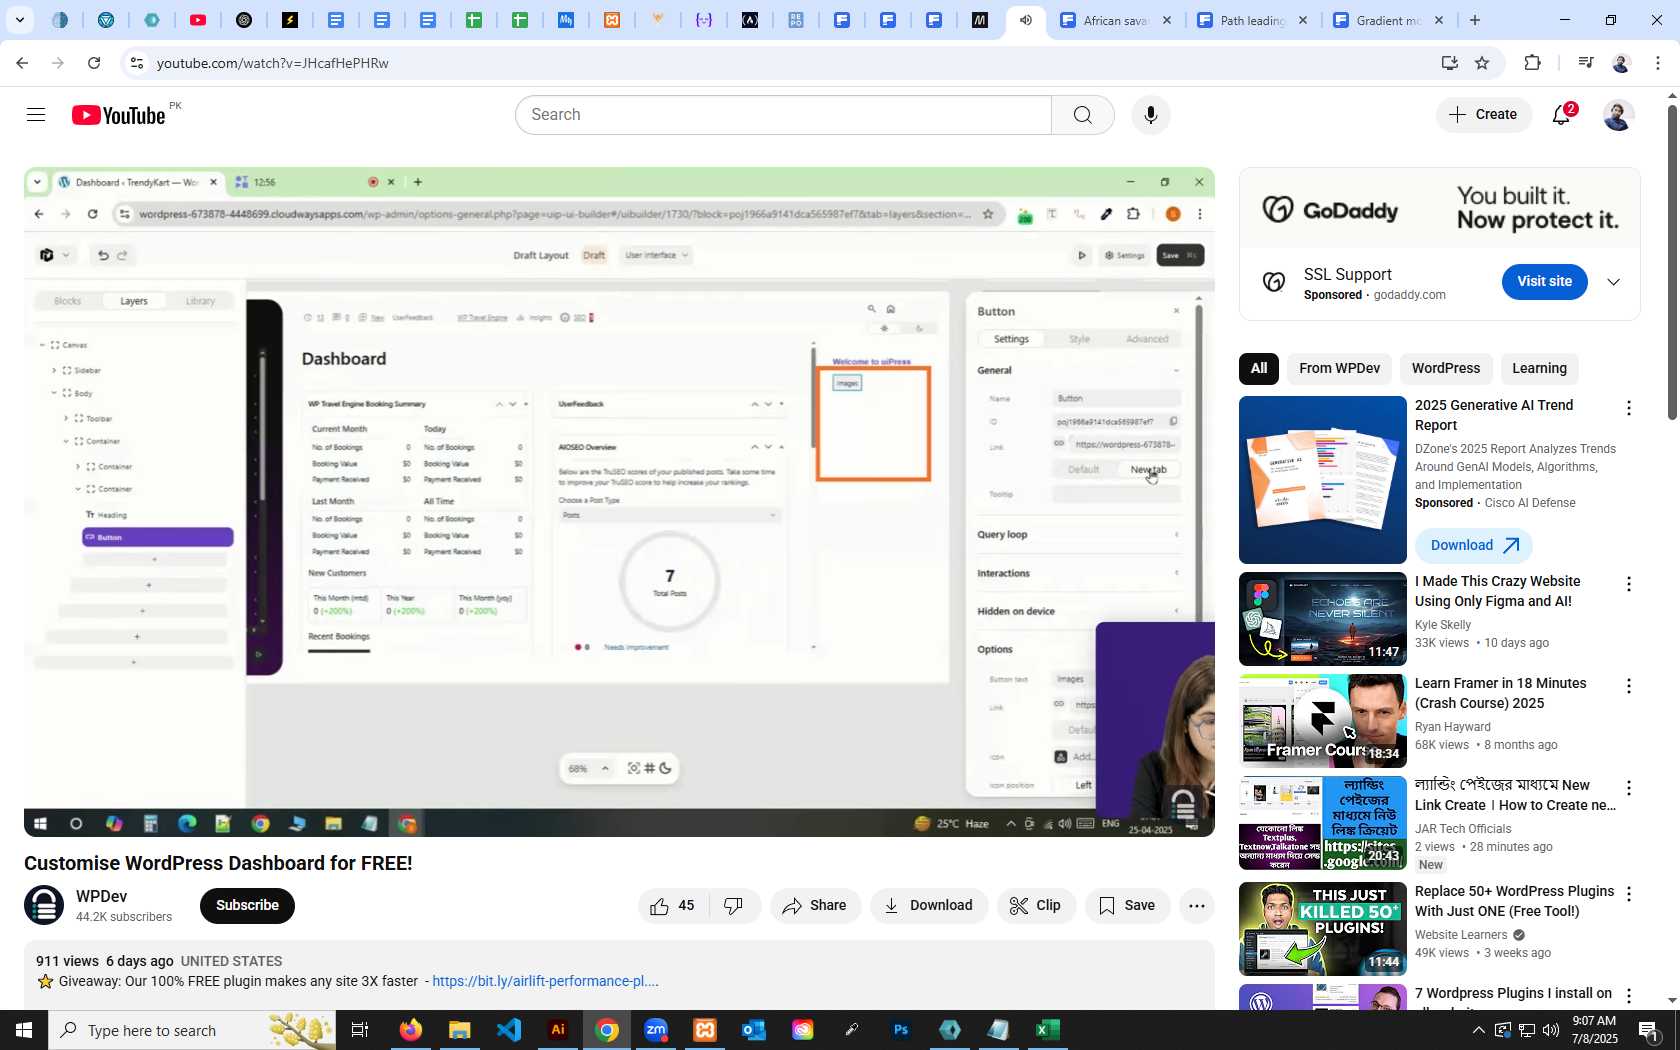Open the 2025 Generative AI report thumbnail

1322,480
